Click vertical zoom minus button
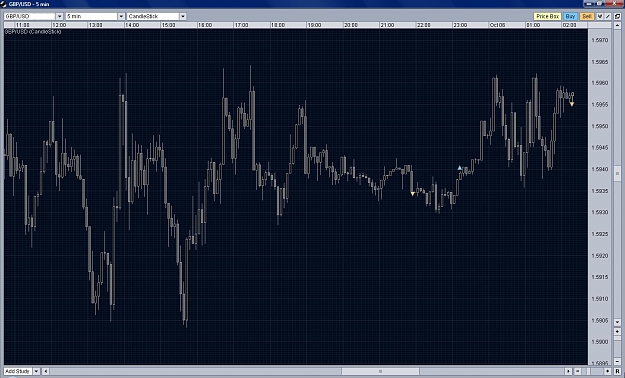 pyautogui.click(x=617, y=362)
